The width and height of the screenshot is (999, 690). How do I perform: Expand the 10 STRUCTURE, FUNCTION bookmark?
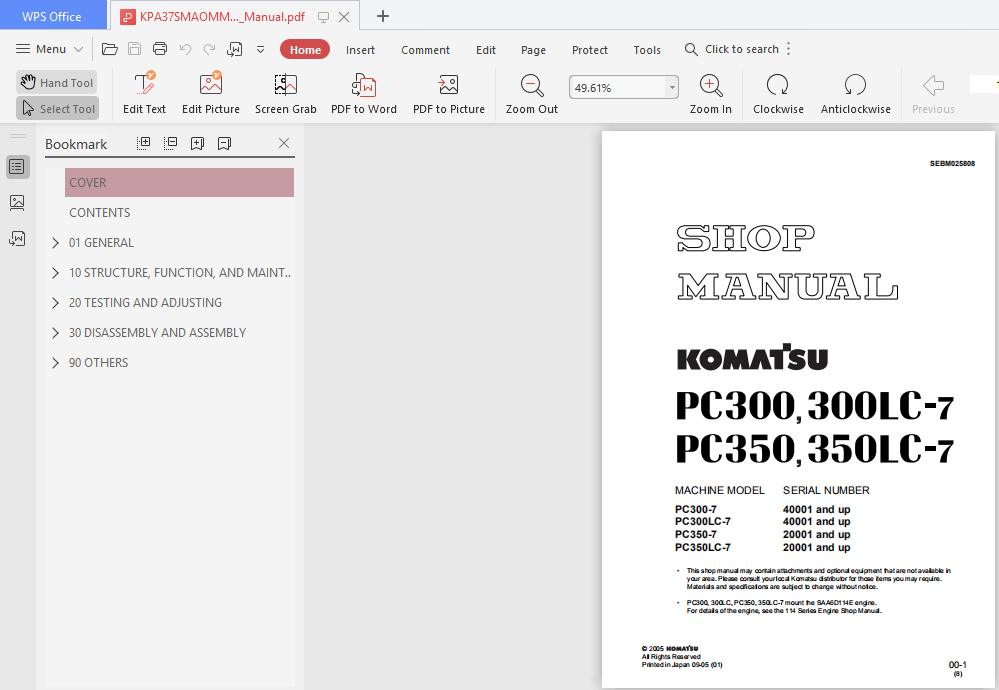click(55, 273)
